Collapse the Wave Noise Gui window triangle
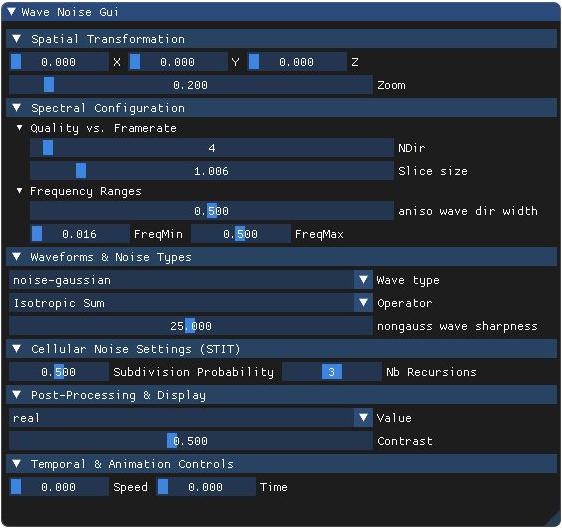 (11, 12)
